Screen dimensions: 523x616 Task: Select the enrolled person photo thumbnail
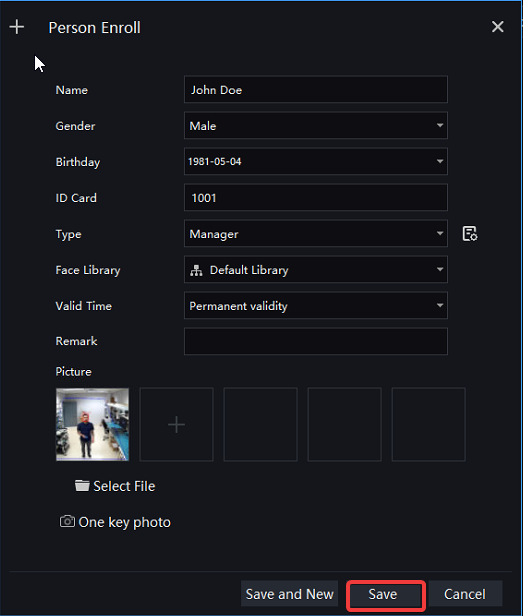point(92,424)
